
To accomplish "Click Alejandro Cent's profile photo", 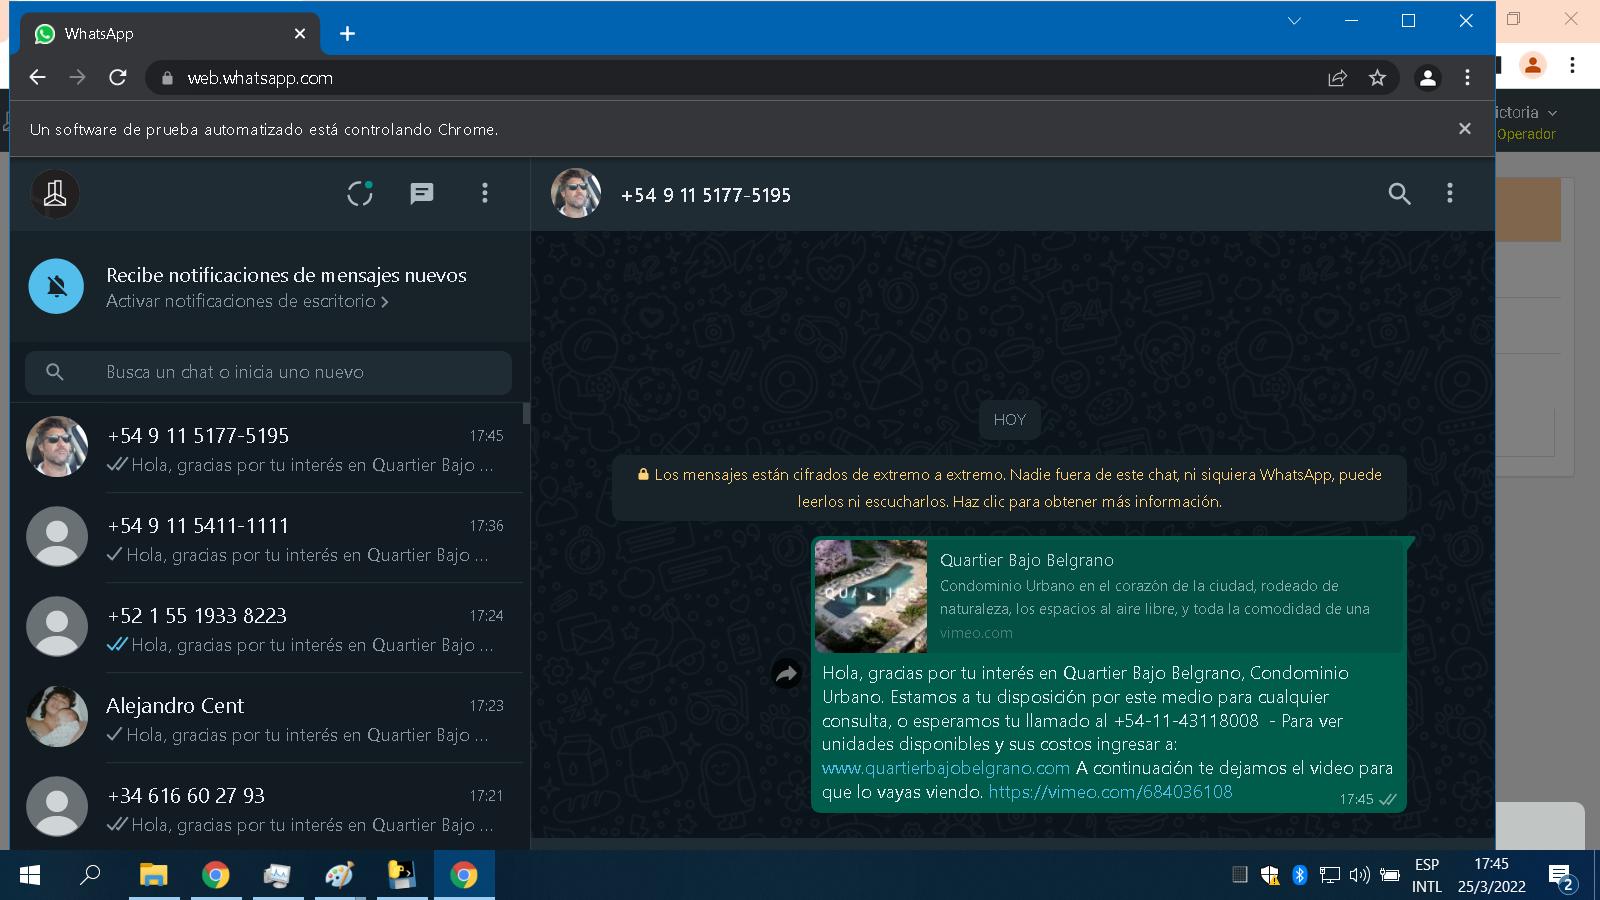I will tap(56, 717).
